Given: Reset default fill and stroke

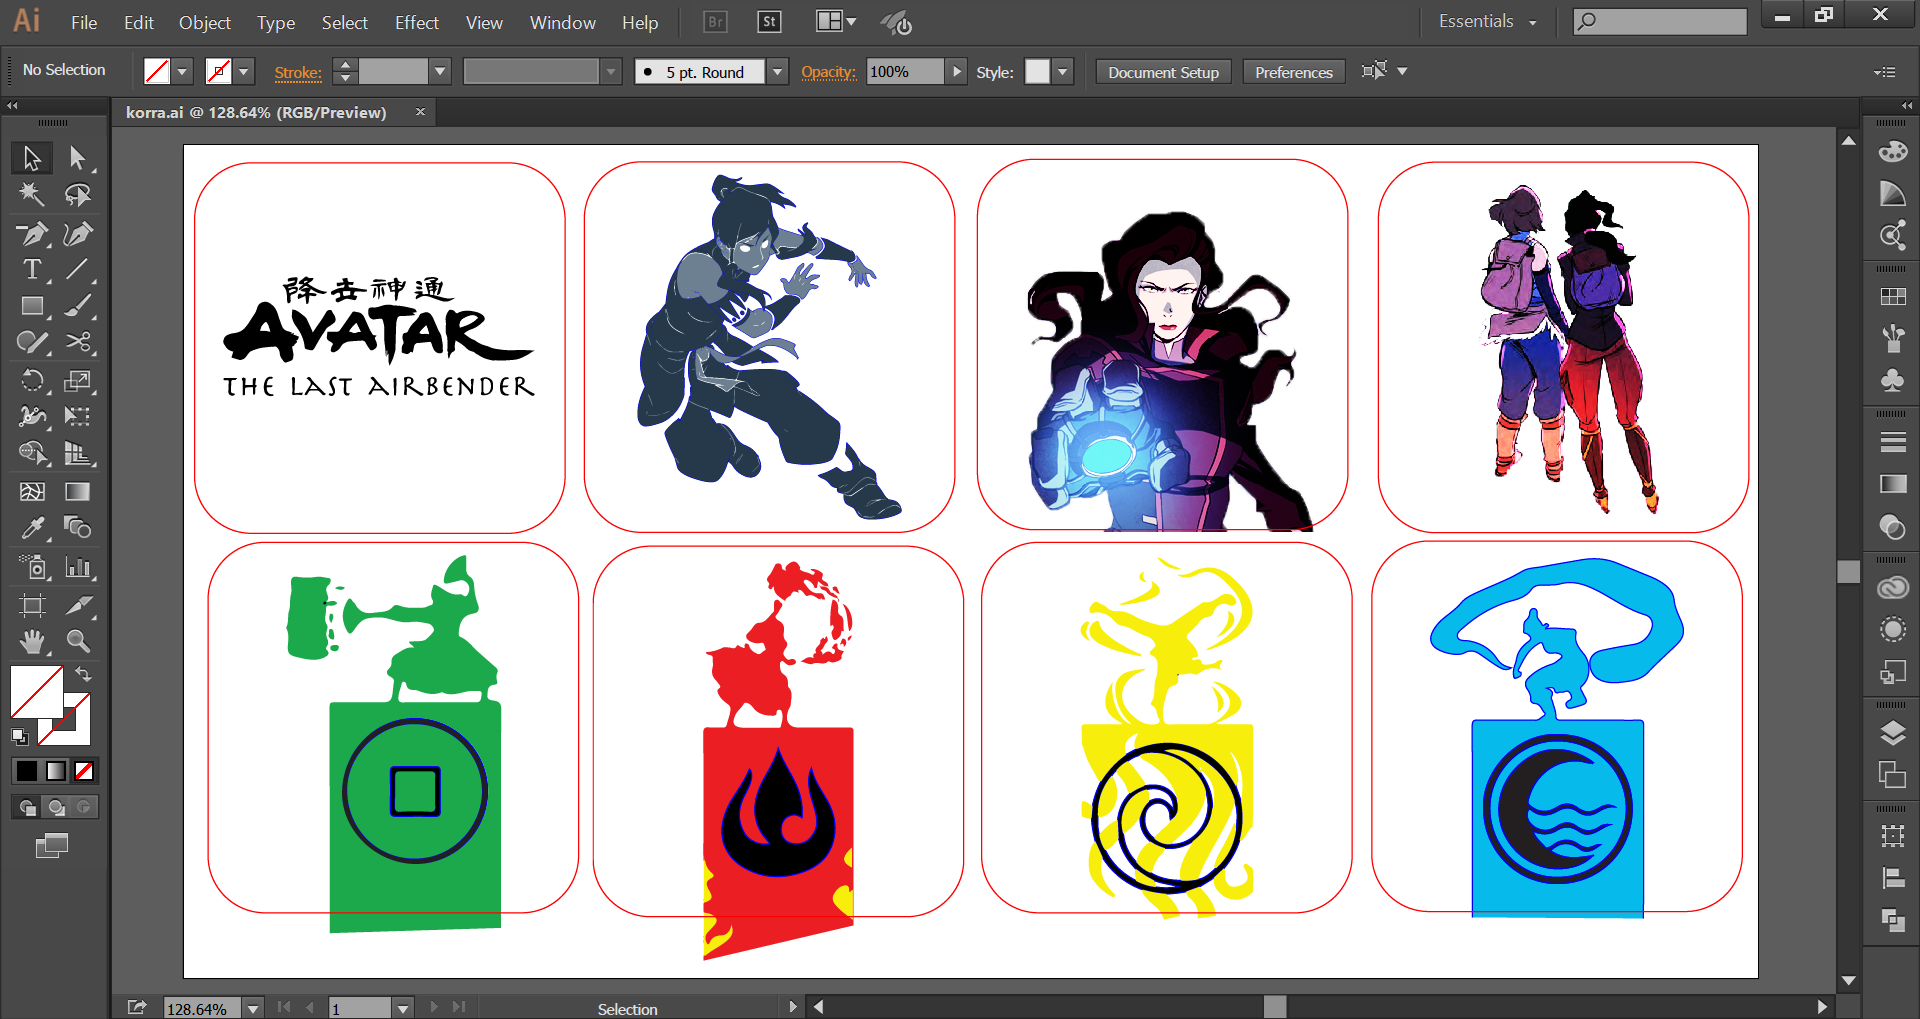Looking at the screenshot, I should coord(20,737).
